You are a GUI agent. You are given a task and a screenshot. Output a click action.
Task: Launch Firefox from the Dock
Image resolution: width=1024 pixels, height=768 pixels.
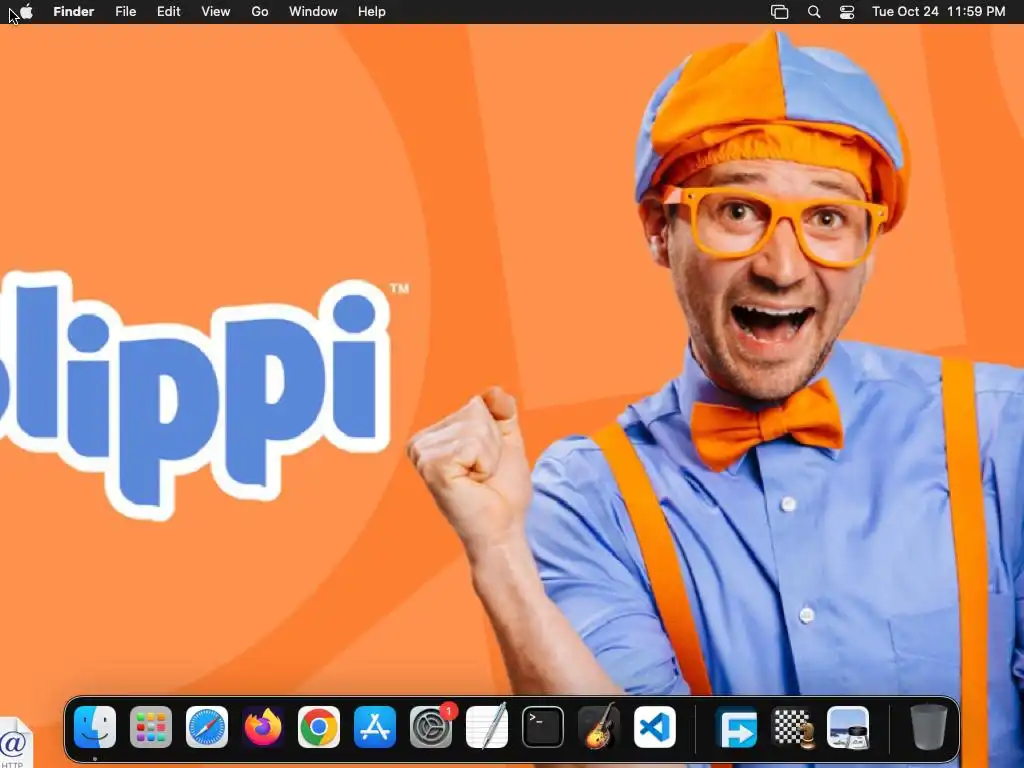coord(263,727)
